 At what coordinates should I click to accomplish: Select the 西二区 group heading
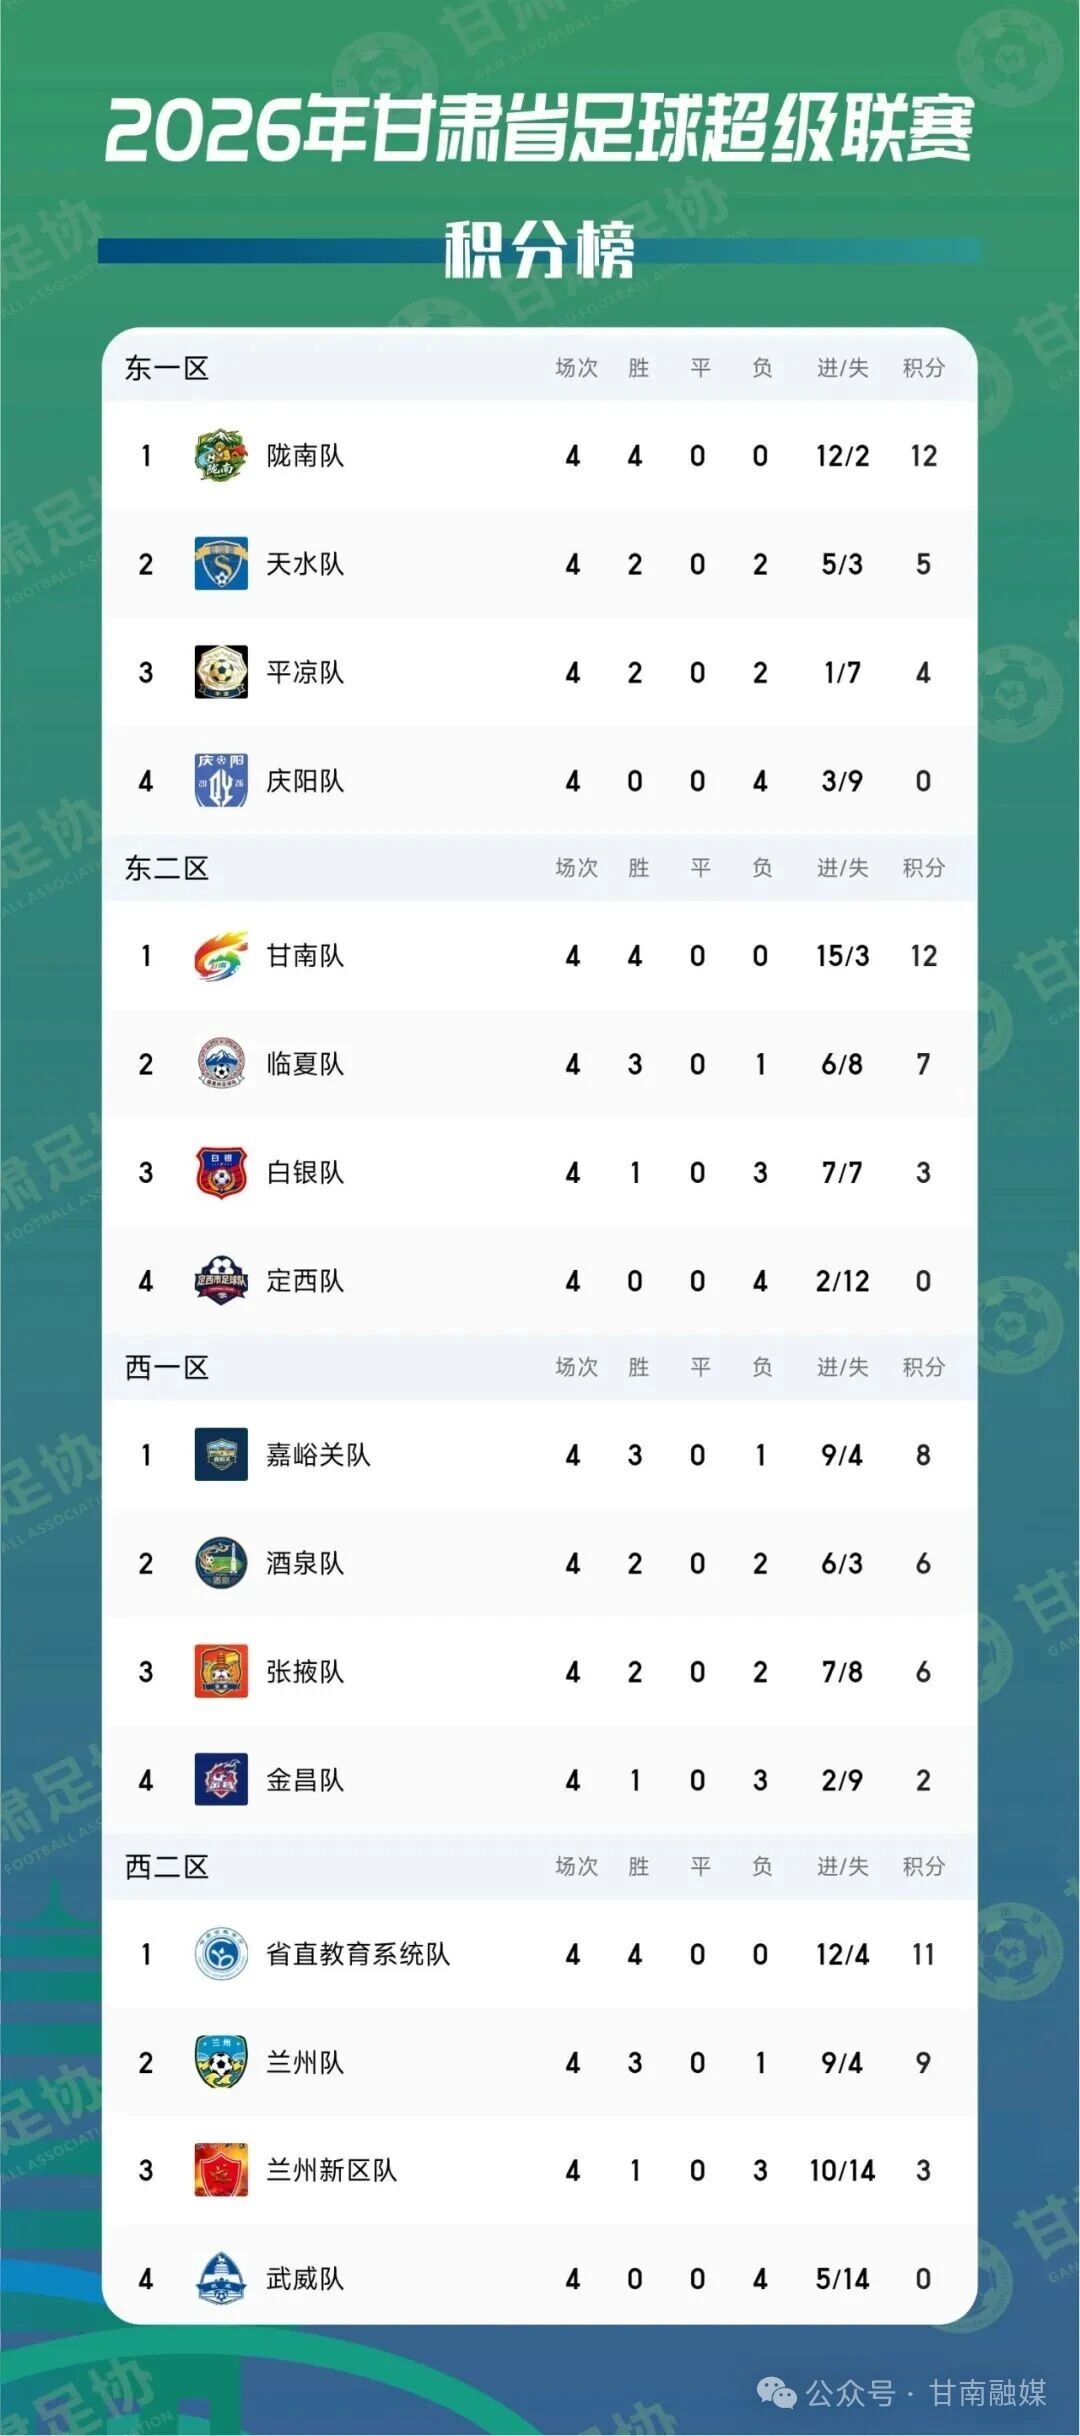(167, 1866)
